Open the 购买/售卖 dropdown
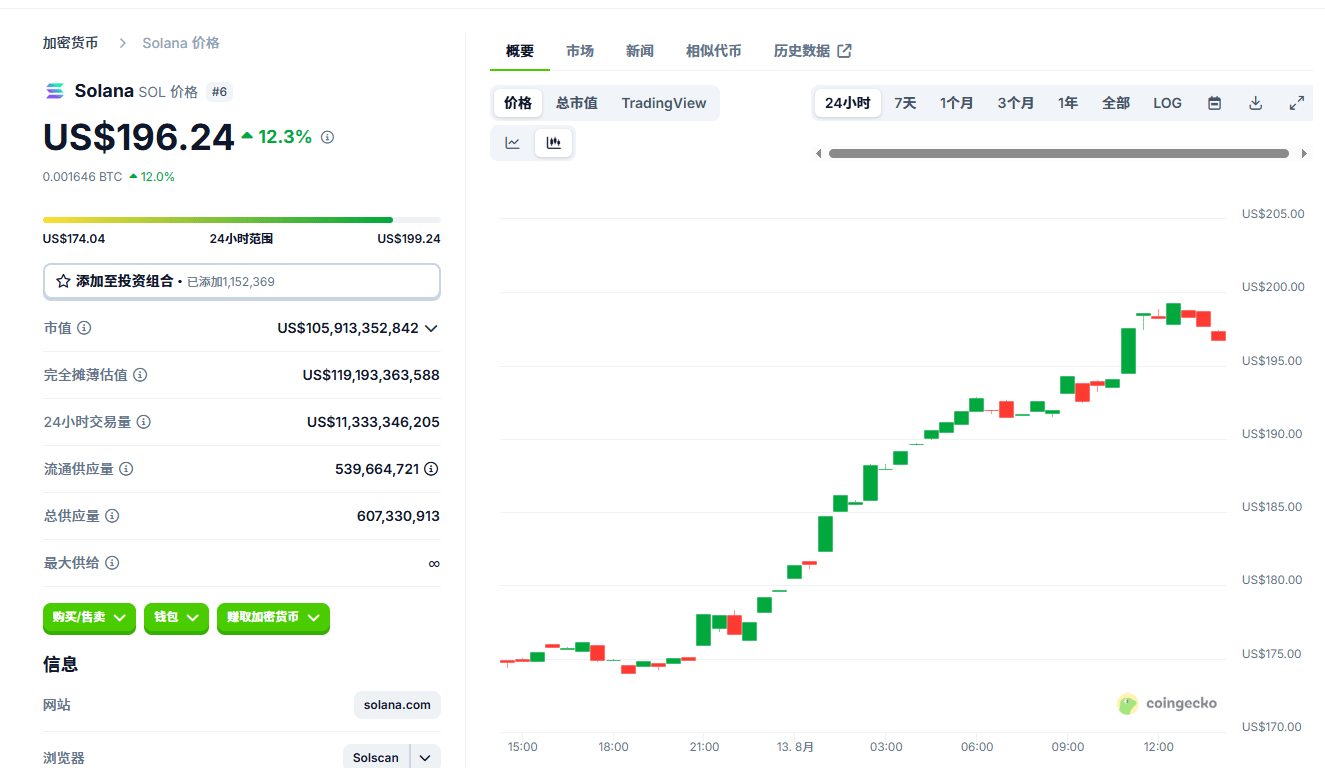The width and height of the screenshot is (1325, 768). pyautogui.click(x=89, y=618)
